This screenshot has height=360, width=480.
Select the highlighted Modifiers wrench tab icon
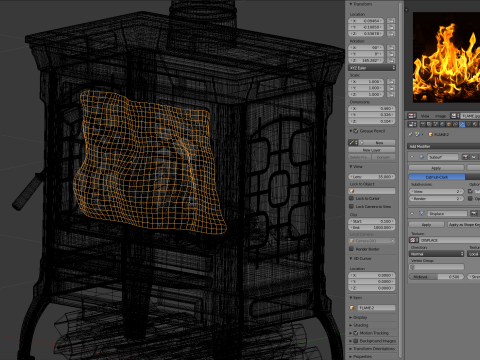coord(462,124)
